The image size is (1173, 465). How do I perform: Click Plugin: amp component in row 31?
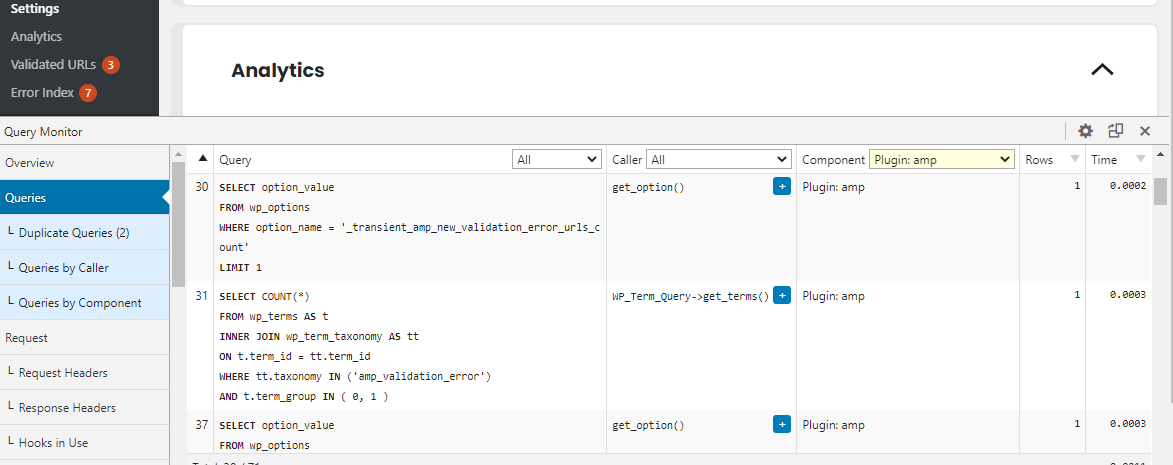[x=833, y=296]
